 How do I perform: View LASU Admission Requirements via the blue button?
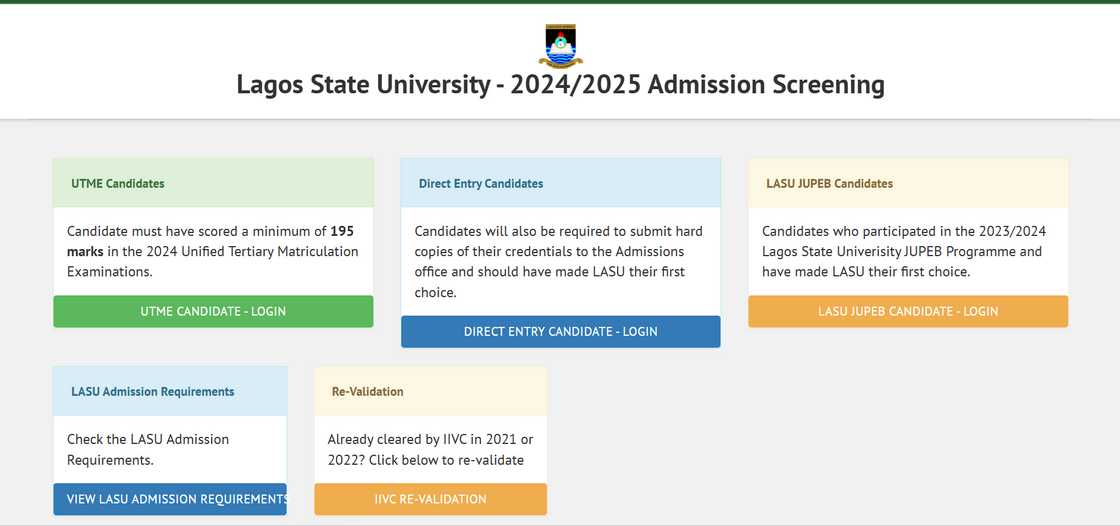pos(170,499)
